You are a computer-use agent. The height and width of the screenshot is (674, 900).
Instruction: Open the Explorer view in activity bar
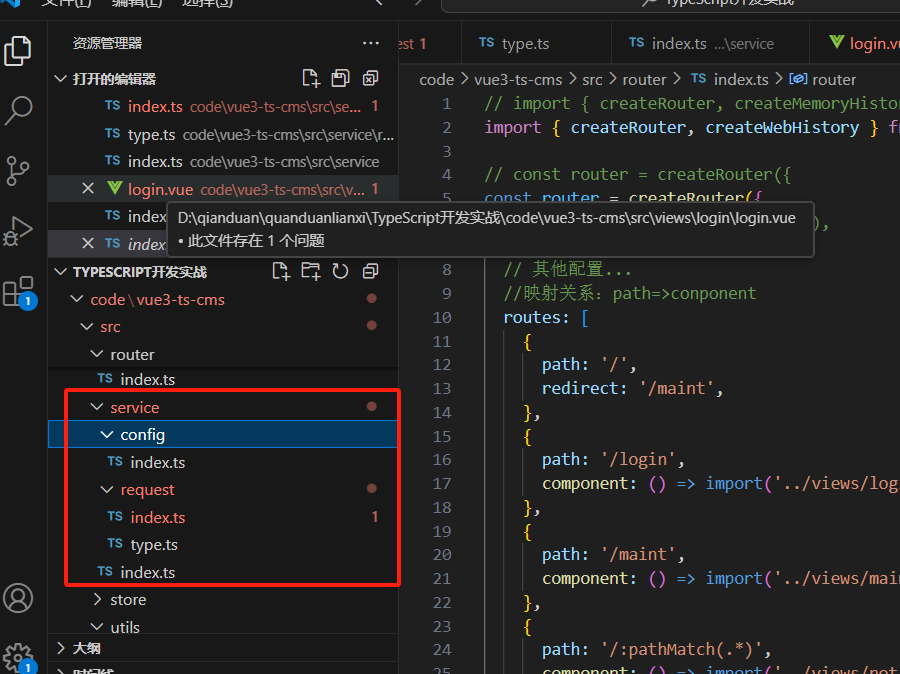[x=18, y=51]
